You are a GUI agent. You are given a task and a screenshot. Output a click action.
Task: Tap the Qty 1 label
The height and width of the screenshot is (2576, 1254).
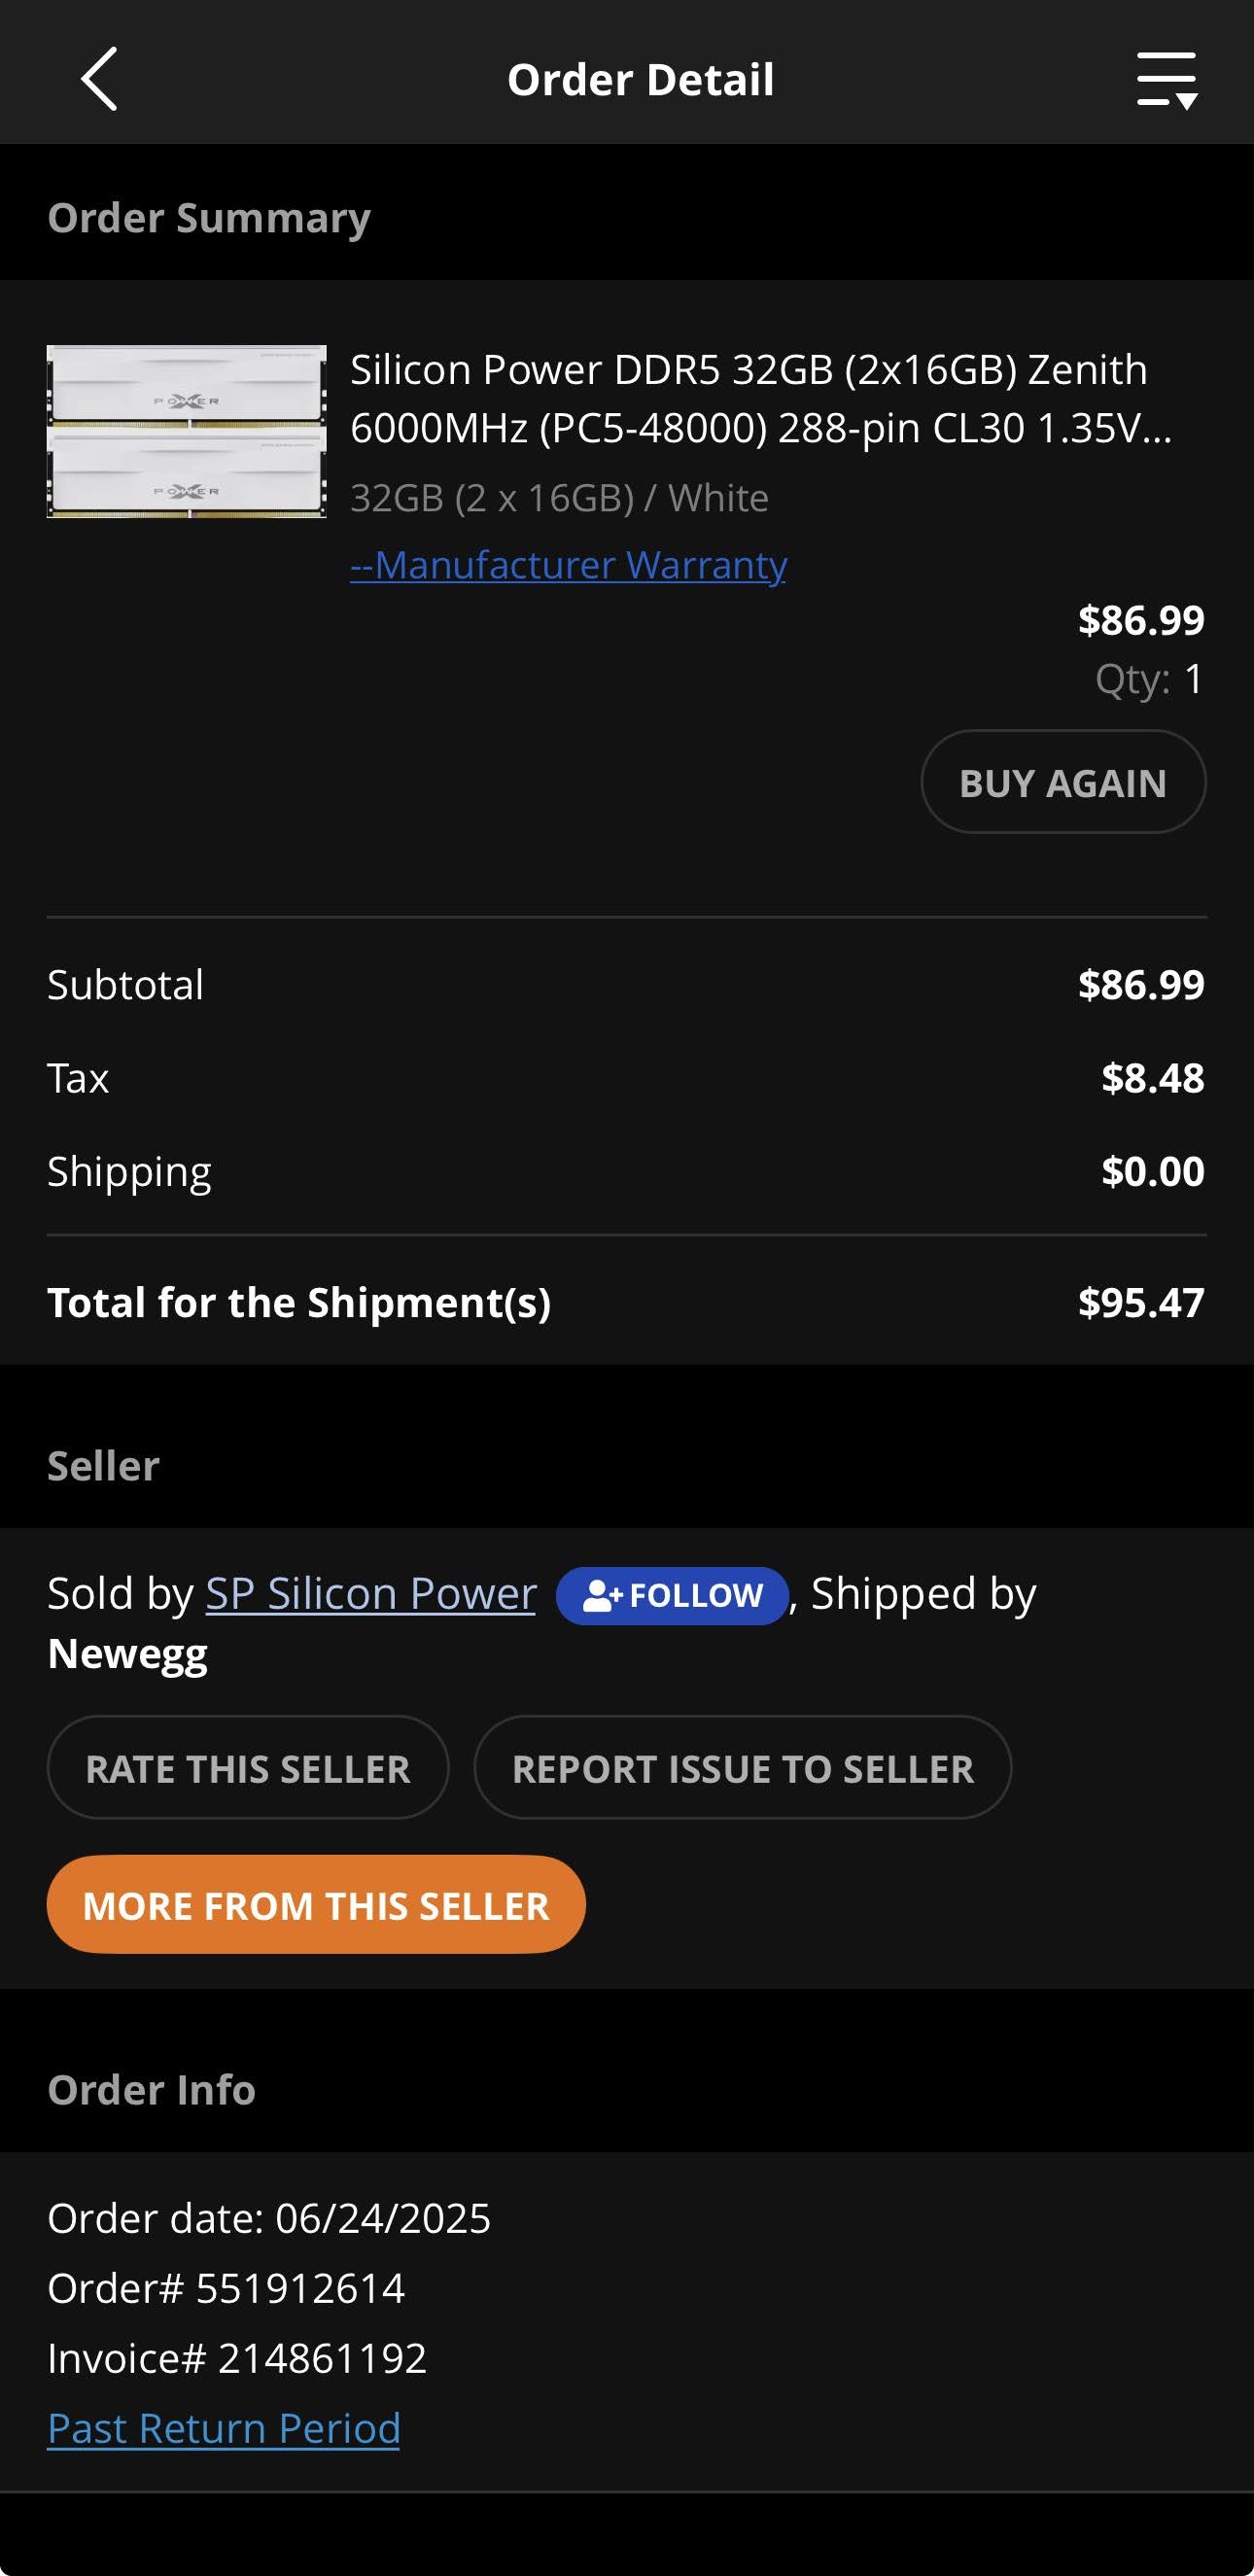pyautogui.click(x=1148, y=679)
